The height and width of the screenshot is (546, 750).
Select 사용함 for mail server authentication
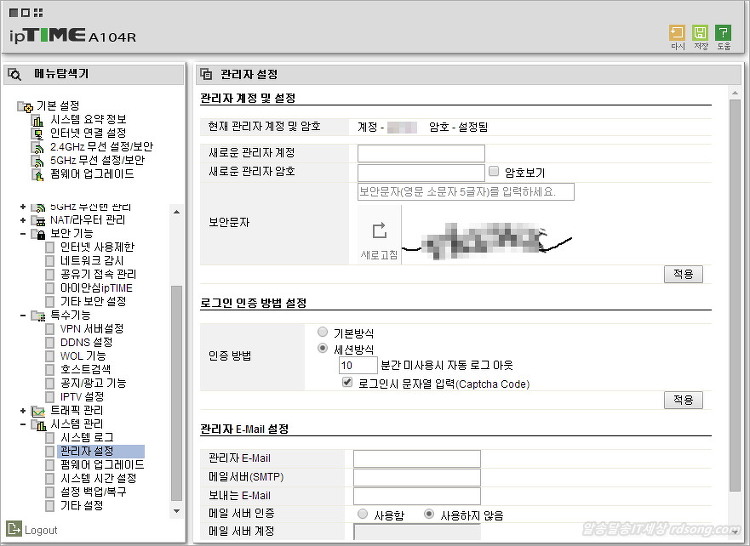click(363, 514)
